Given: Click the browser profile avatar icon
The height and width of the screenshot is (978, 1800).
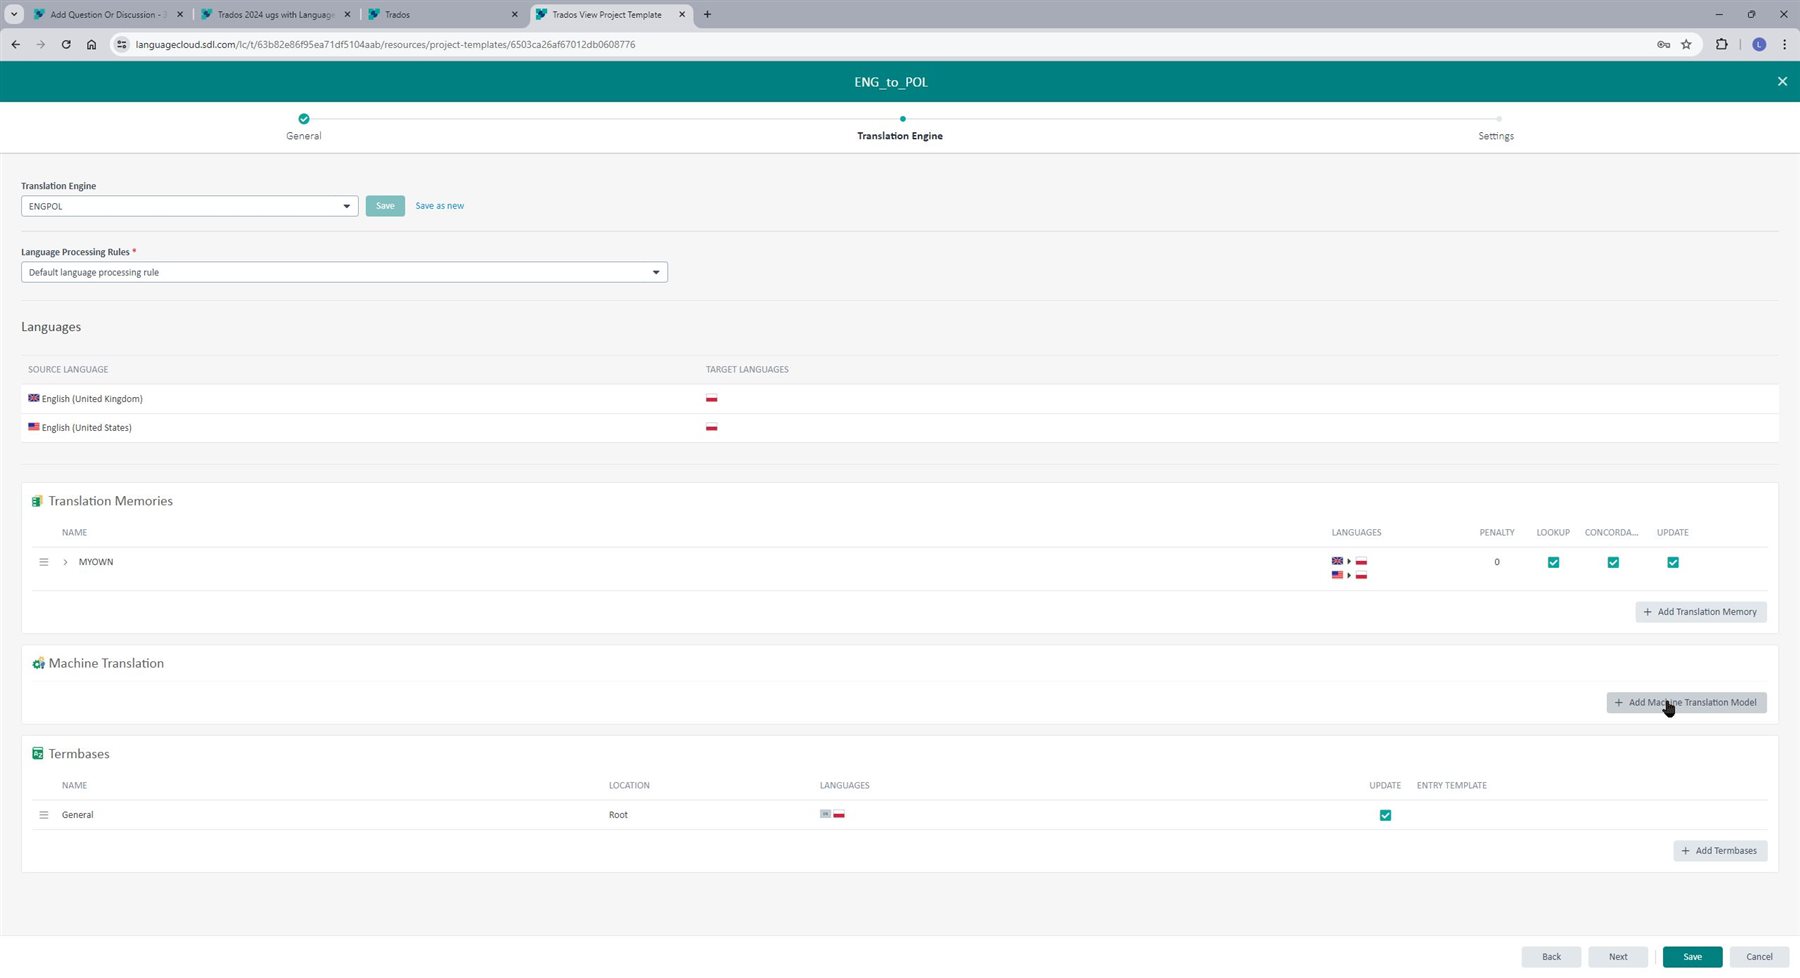Looking at the screenshot, I should pyautogui.click(x=1758, y=44).
